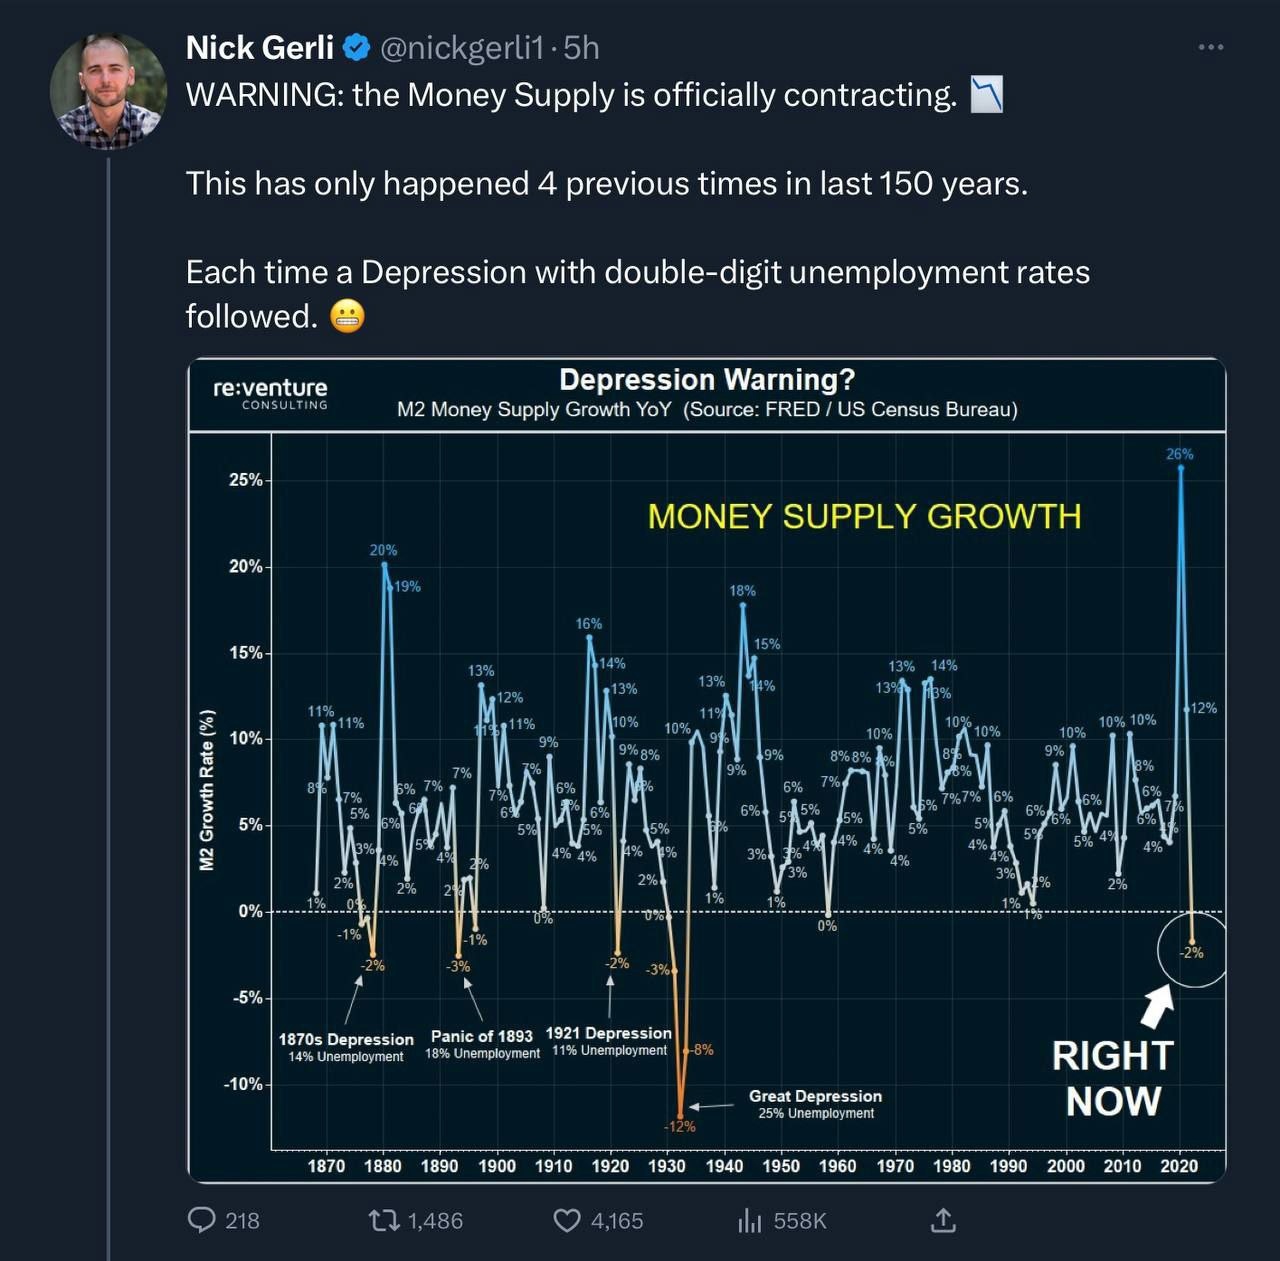Click the reply speech bubble icon
The image size is (1280, 1261).
[x=202, y=1220]
